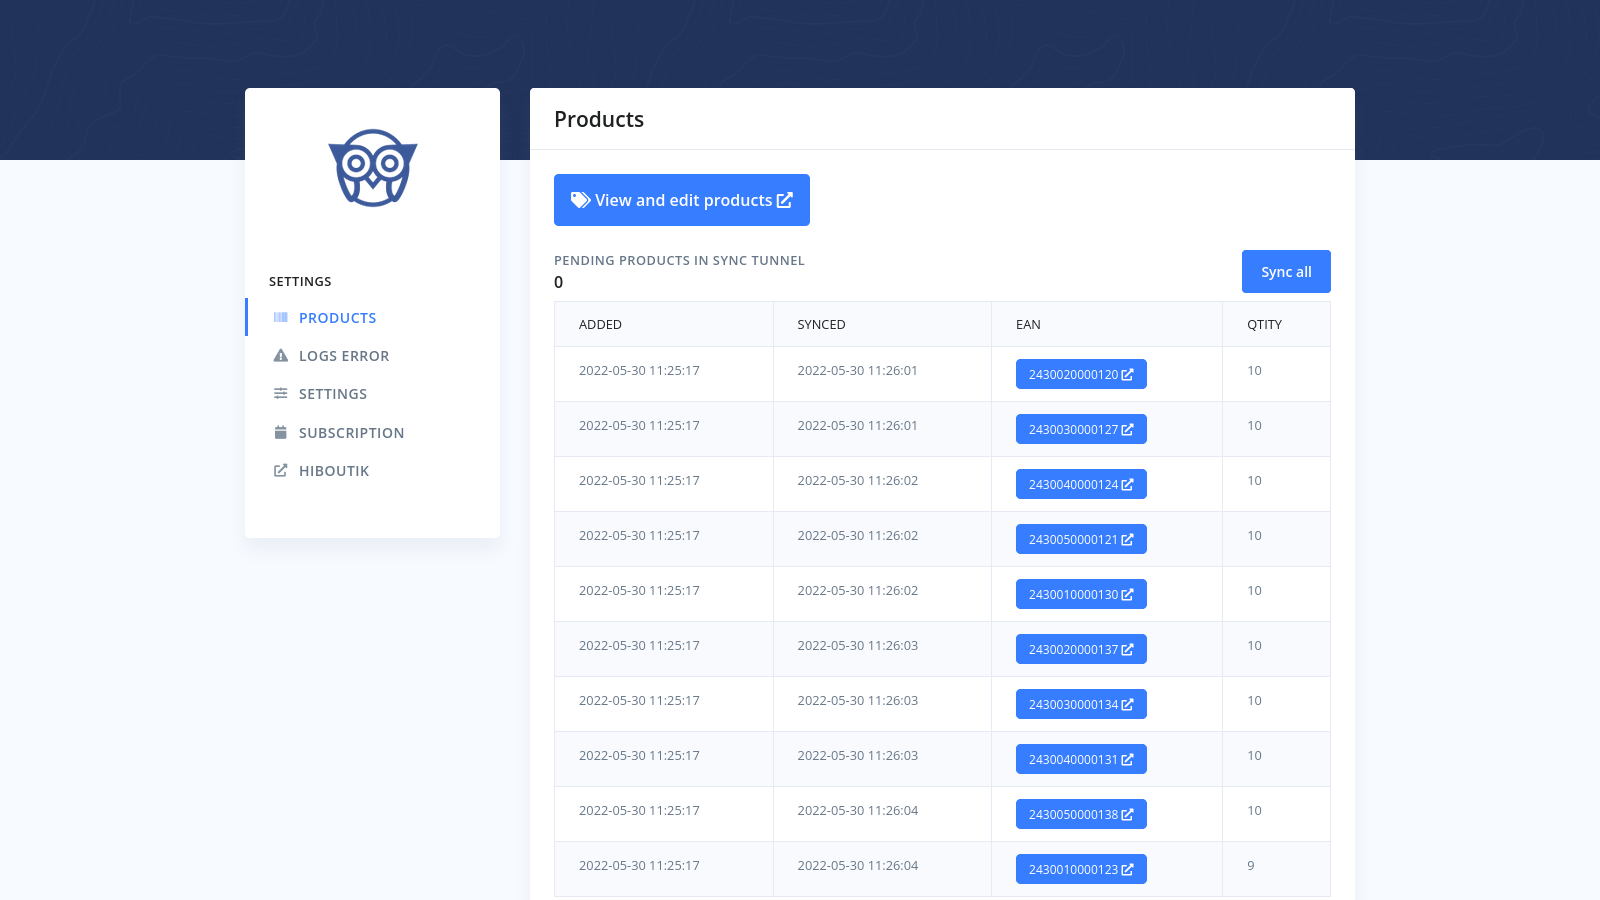Open EAN 2430040000131 link
Viewport: 1600px width, 900px height.
tap(1081, 759)
